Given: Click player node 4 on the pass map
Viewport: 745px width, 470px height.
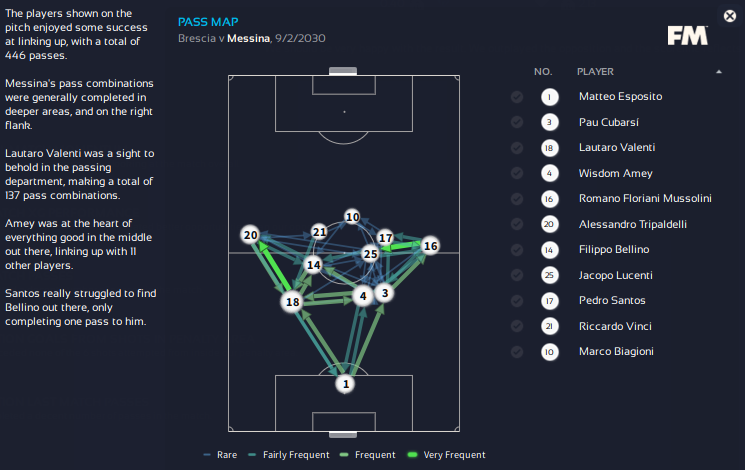Looking at the screenshot, I should (364, 295).
